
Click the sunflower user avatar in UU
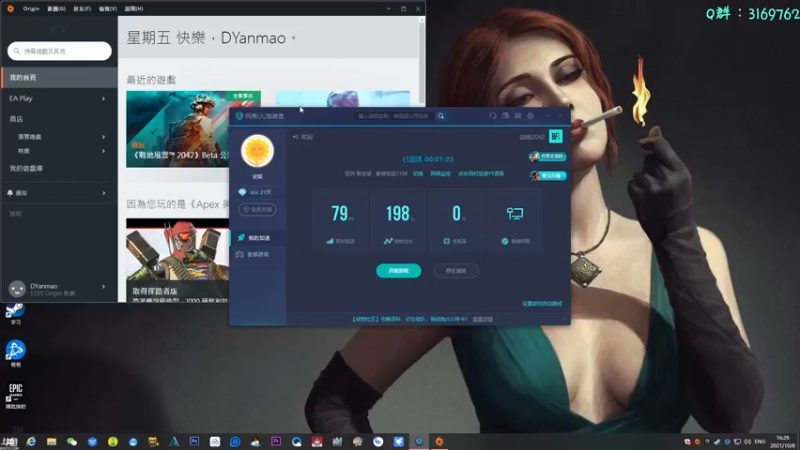(257, 151)
